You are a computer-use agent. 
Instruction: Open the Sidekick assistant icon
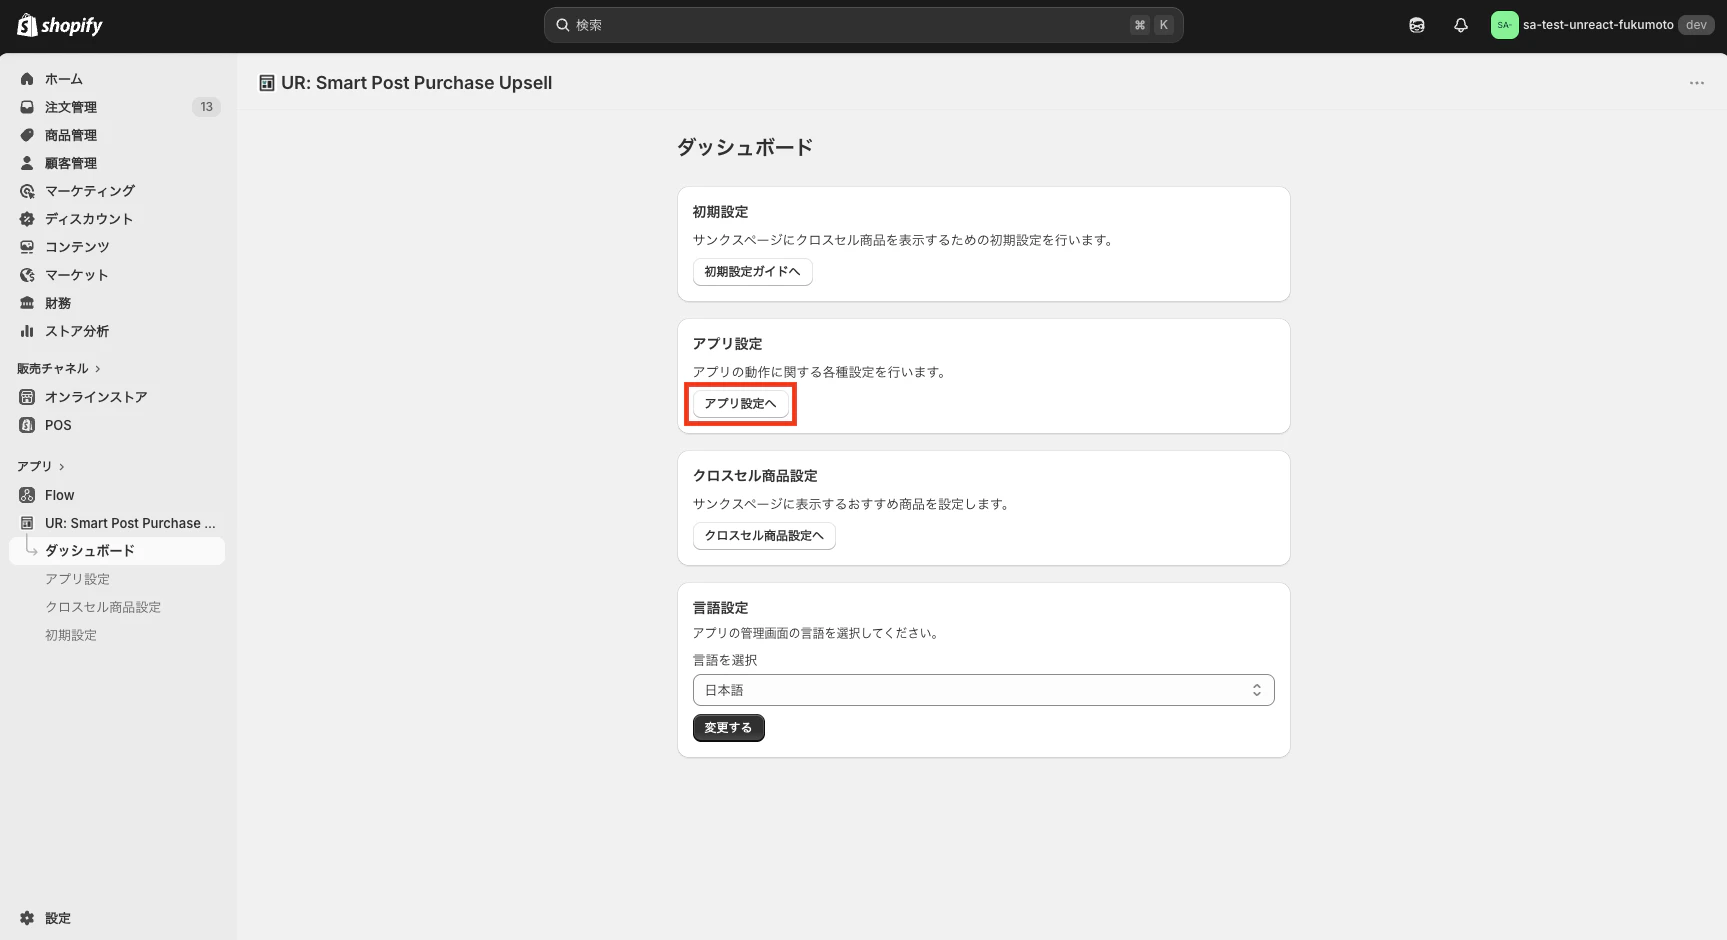point(1417,25)
